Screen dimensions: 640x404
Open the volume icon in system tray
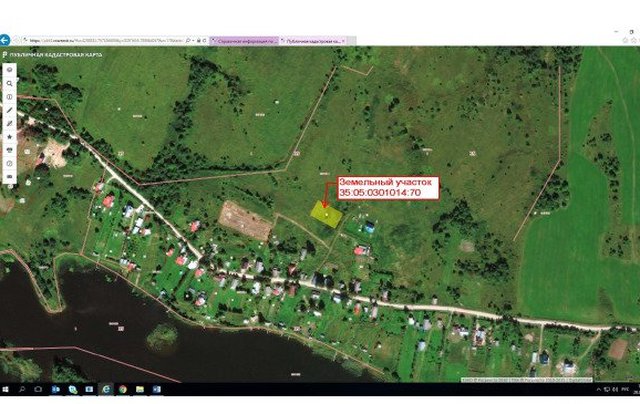615,390
